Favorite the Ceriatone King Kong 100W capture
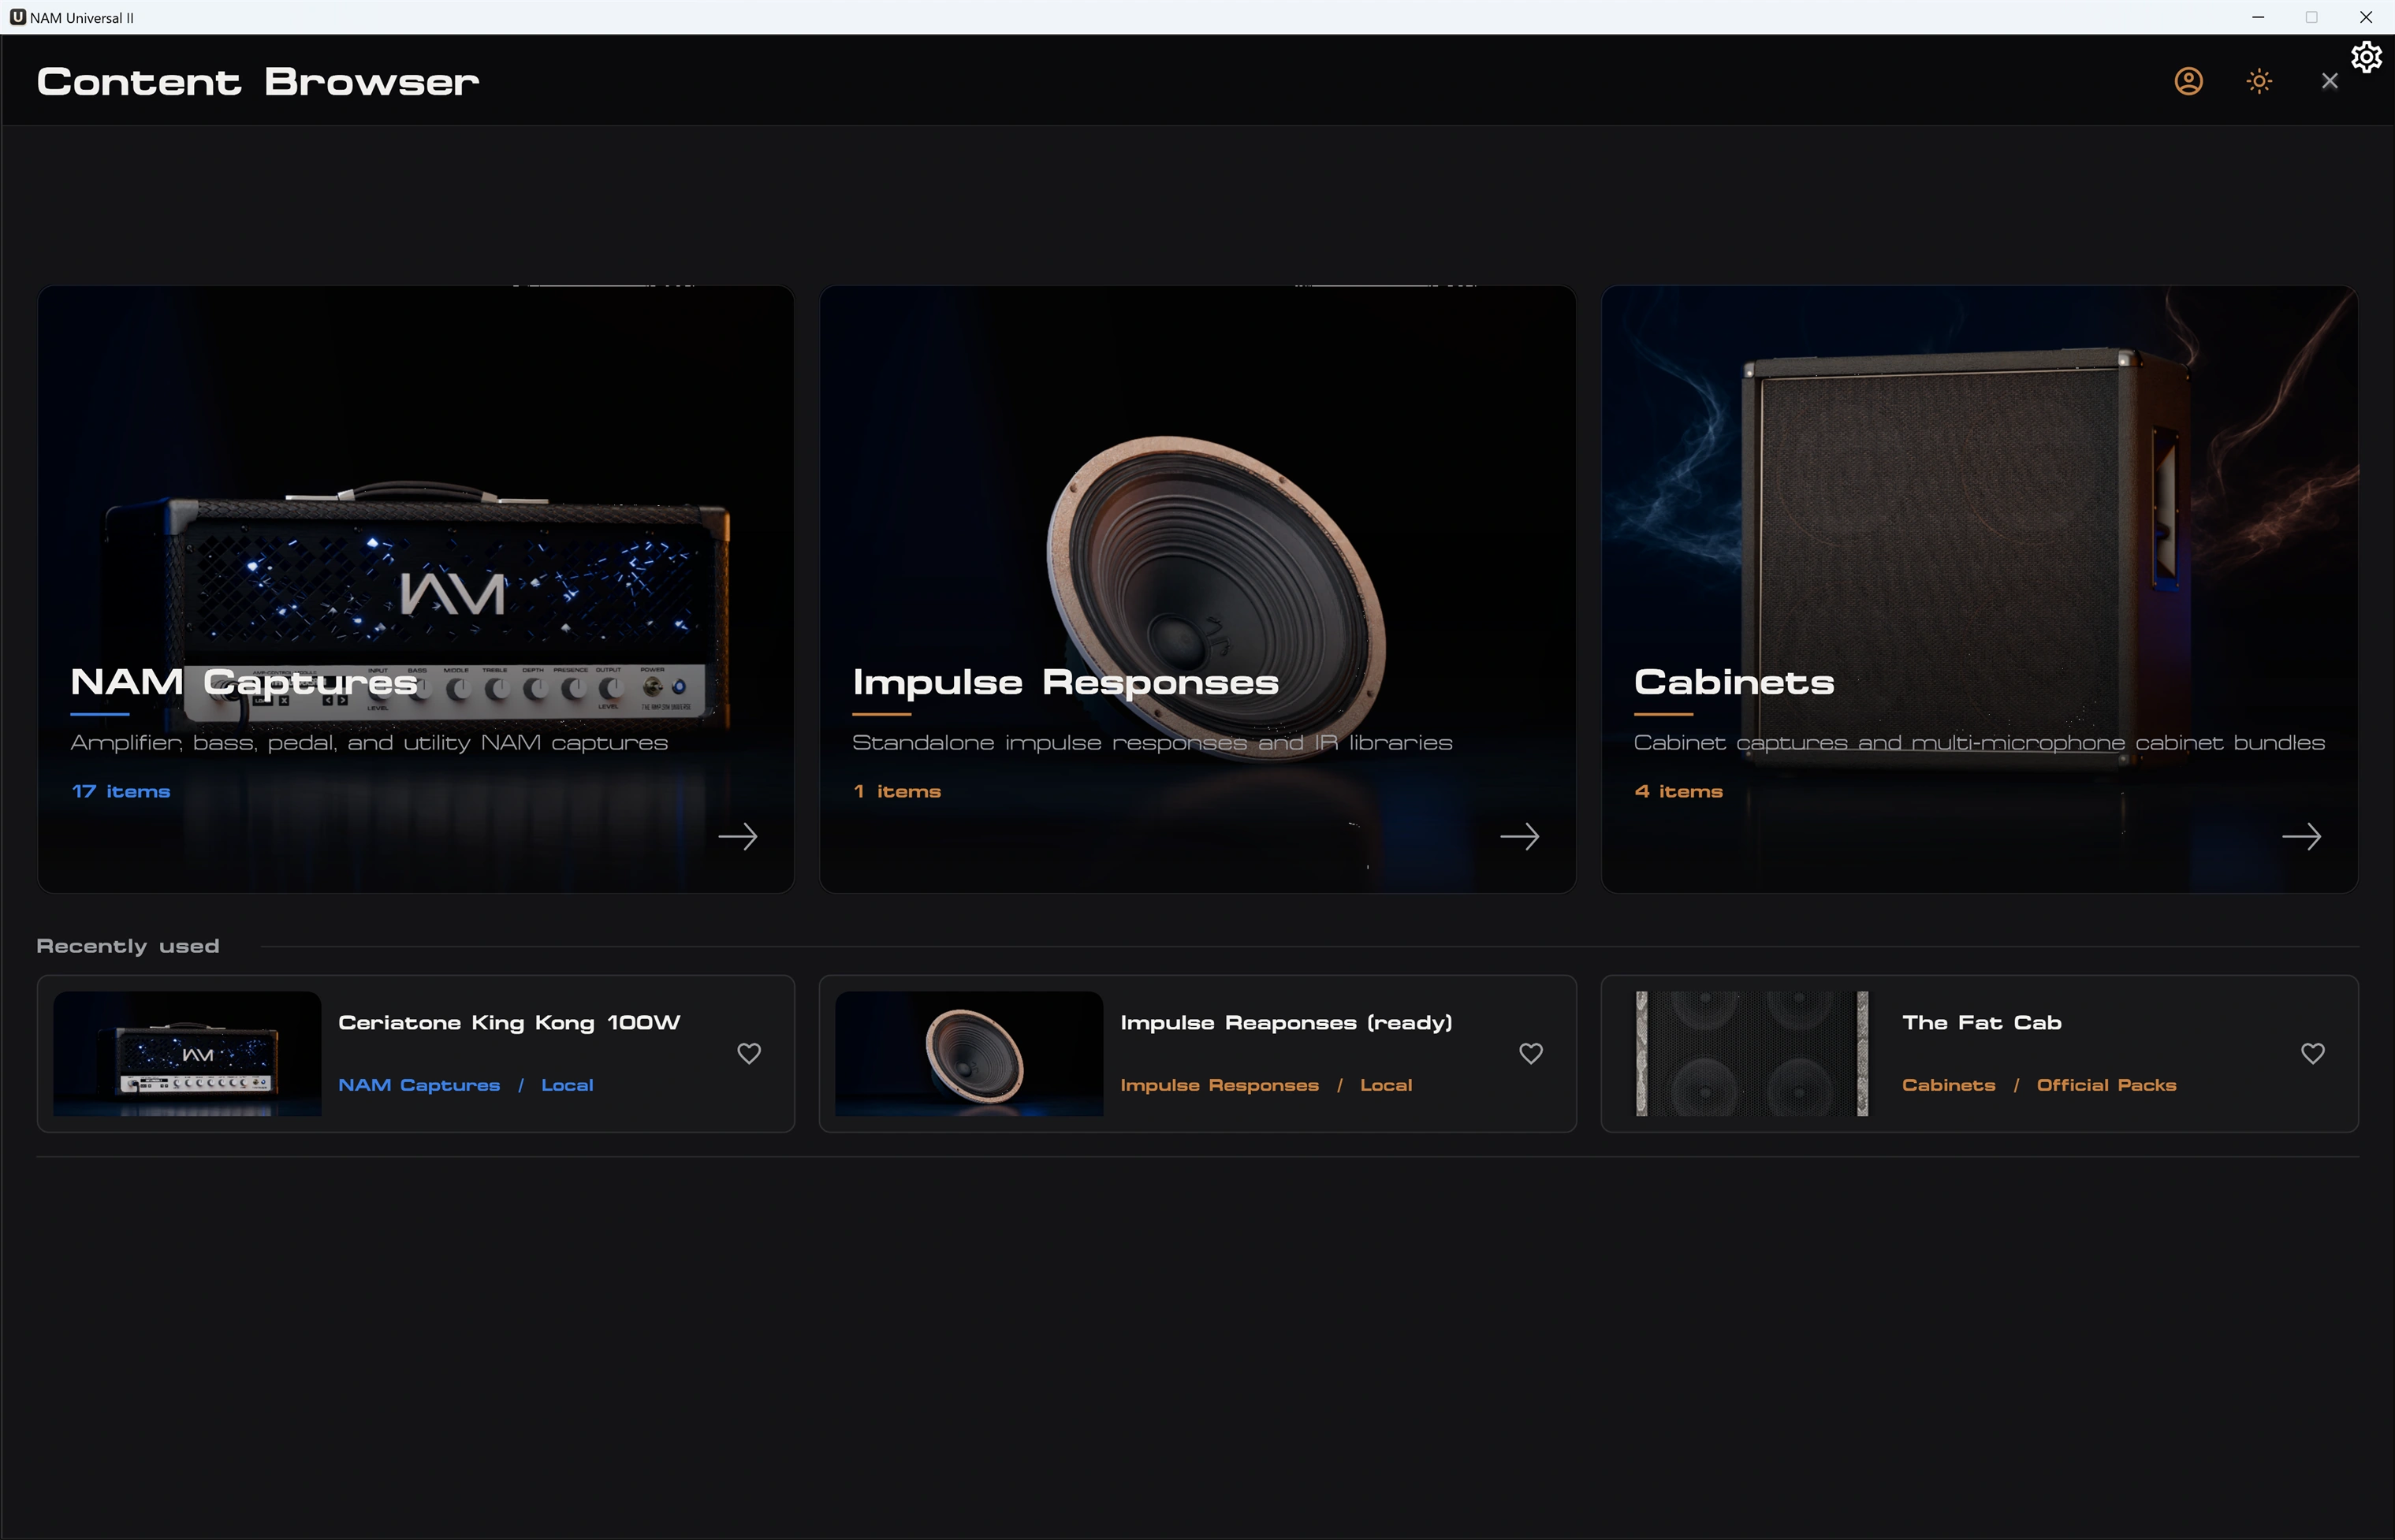The image size is (2395, 1540). point(749,1053)
